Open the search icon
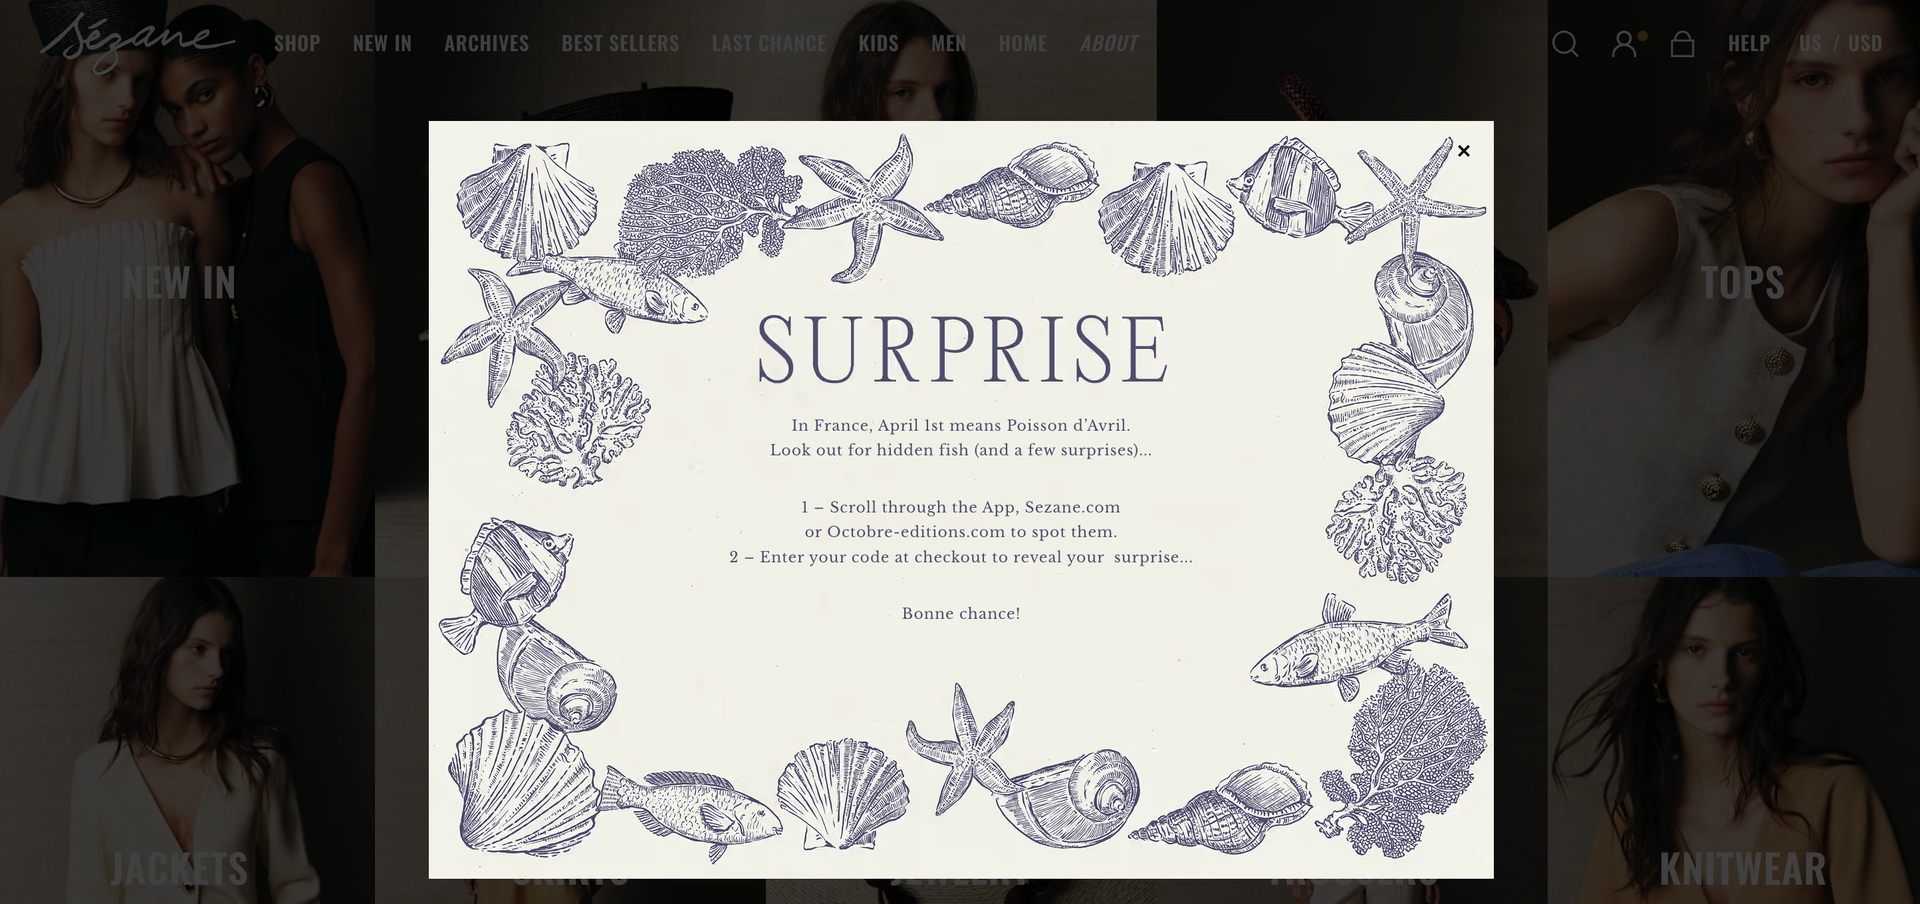1920x904 pixels. 1565,44
